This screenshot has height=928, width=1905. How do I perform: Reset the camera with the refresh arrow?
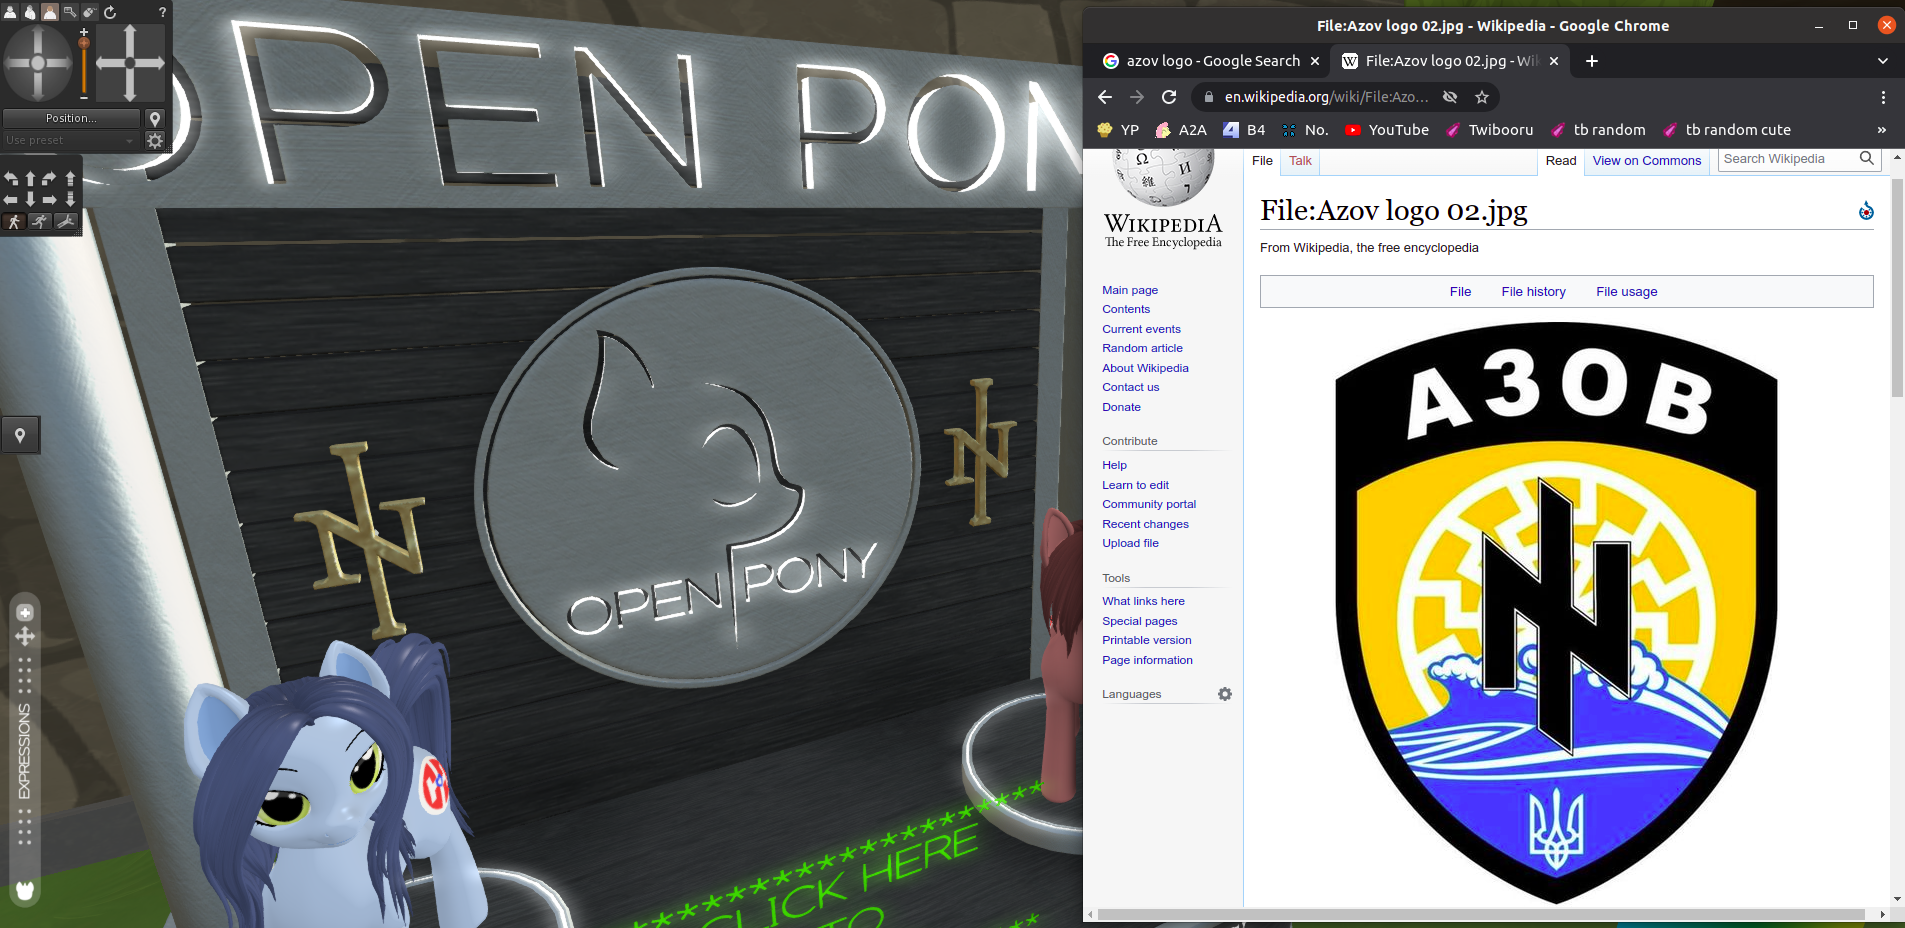click(x=110, y=12)
